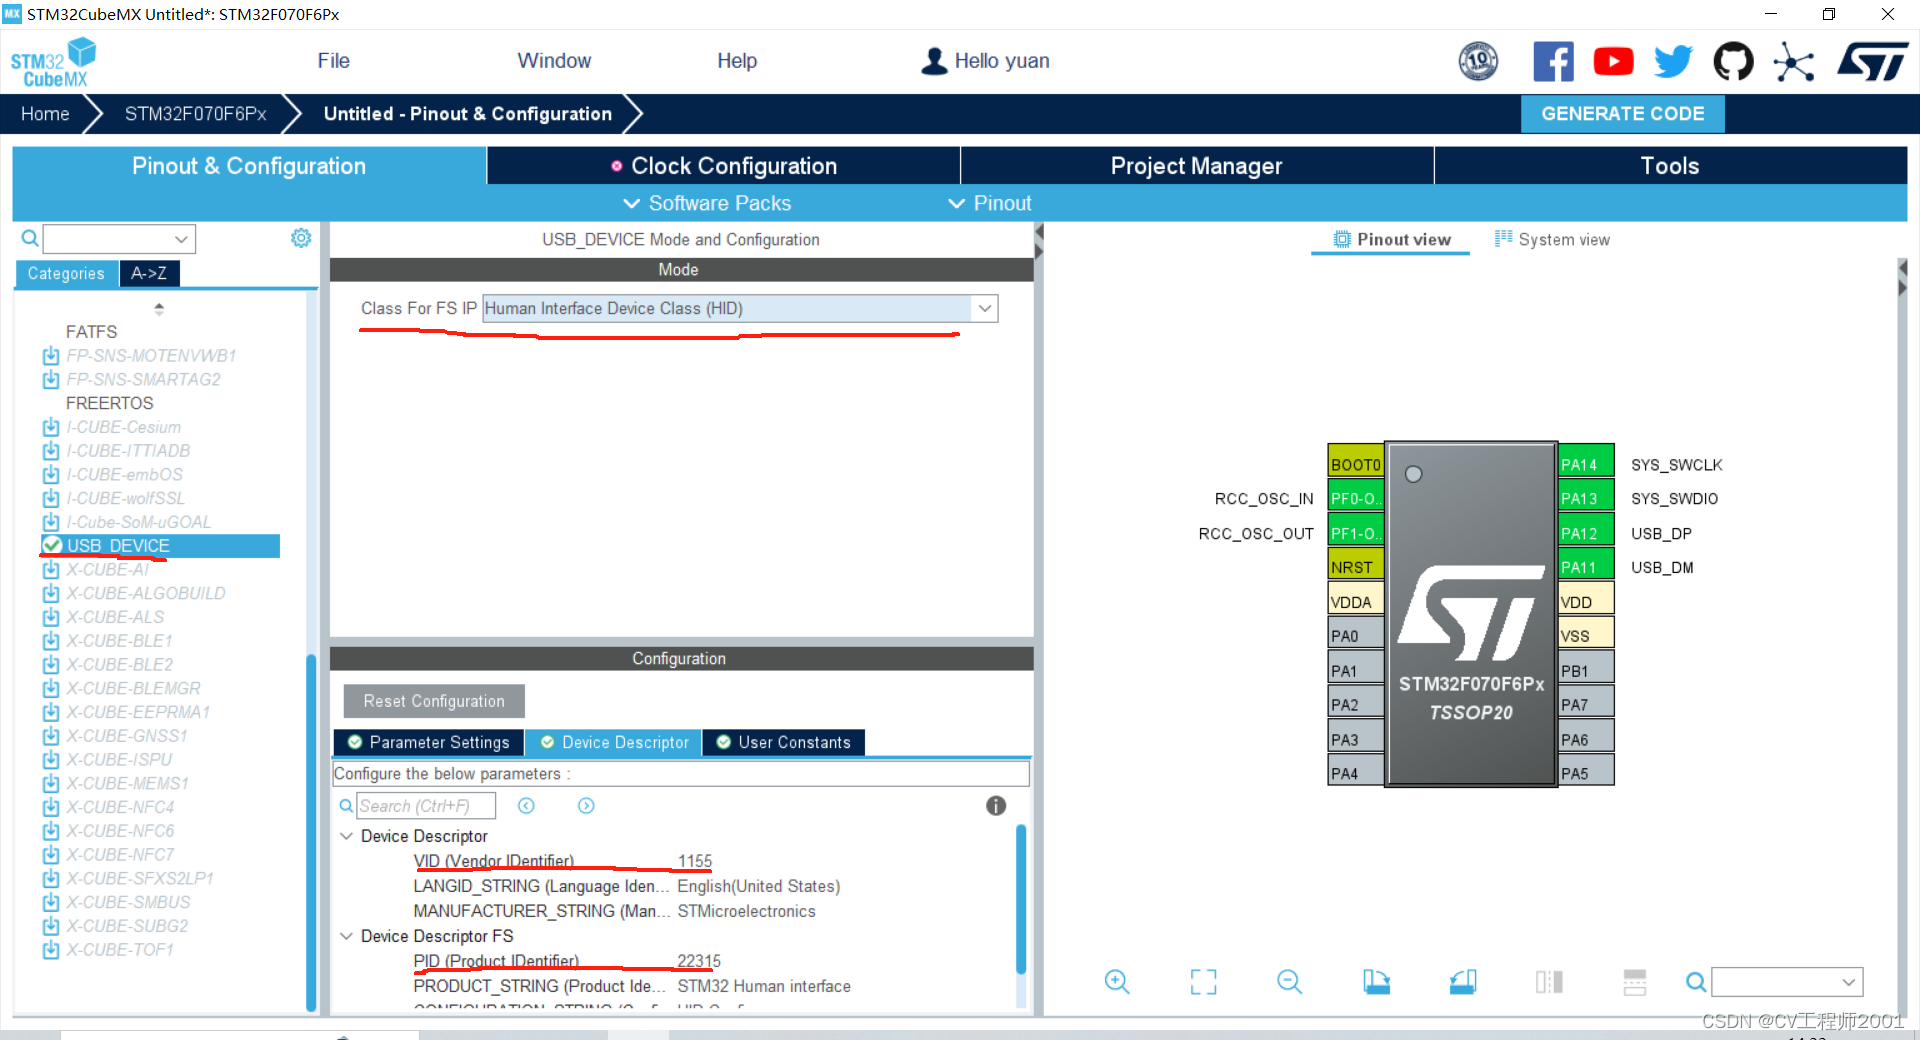Zoom out of the pinout view
This screenshot has height=1040, width=1920.
(1290, 982)
